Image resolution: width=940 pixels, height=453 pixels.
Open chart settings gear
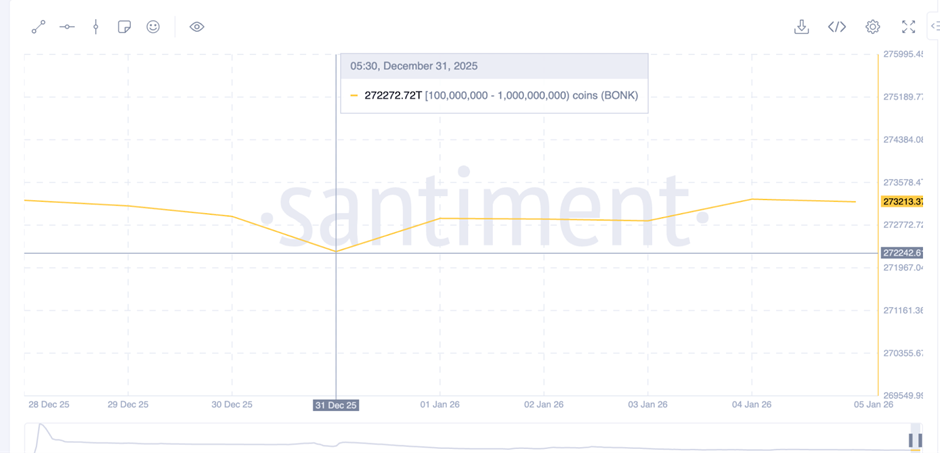tap(873, 27)
